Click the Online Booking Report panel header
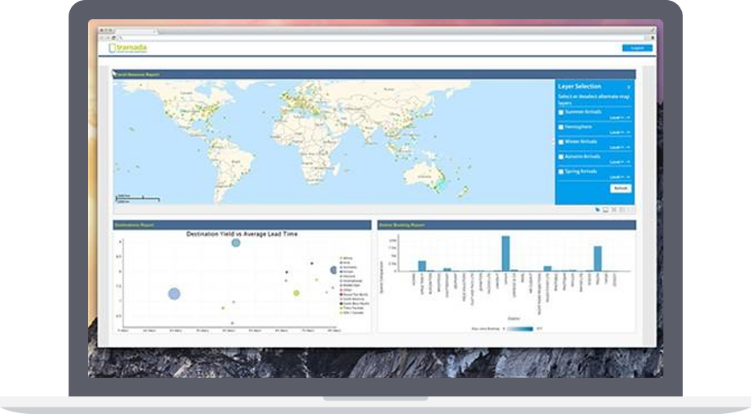 click(402, 225)
